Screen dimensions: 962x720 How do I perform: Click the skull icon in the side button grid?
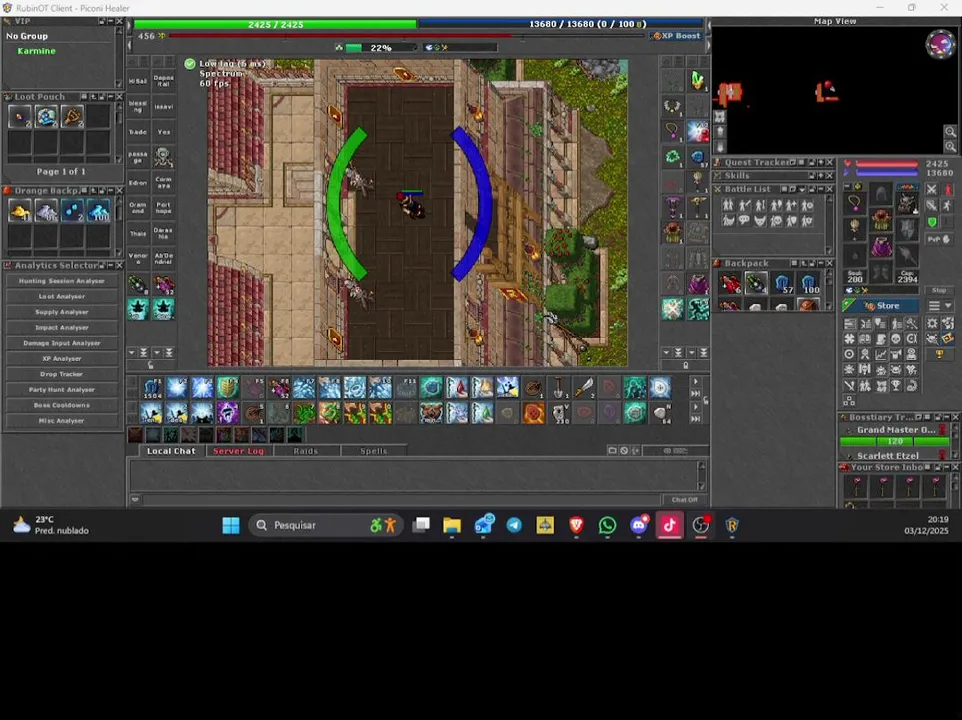point(896,339)
